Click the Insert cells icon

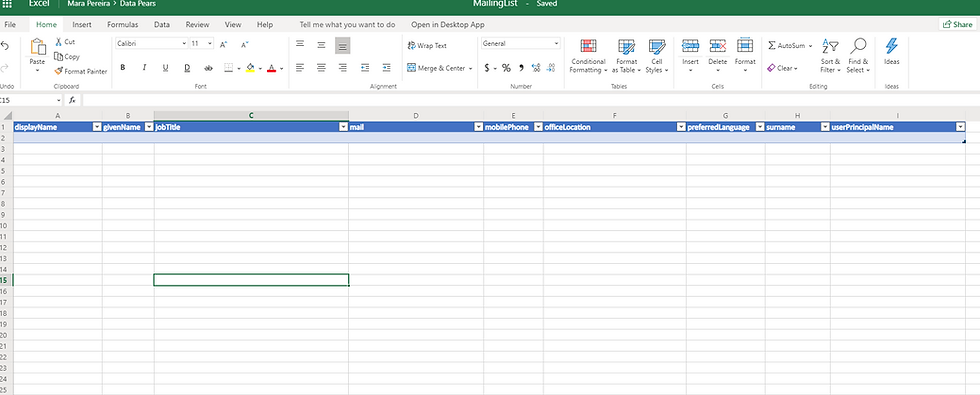click(x=690, y=46)
